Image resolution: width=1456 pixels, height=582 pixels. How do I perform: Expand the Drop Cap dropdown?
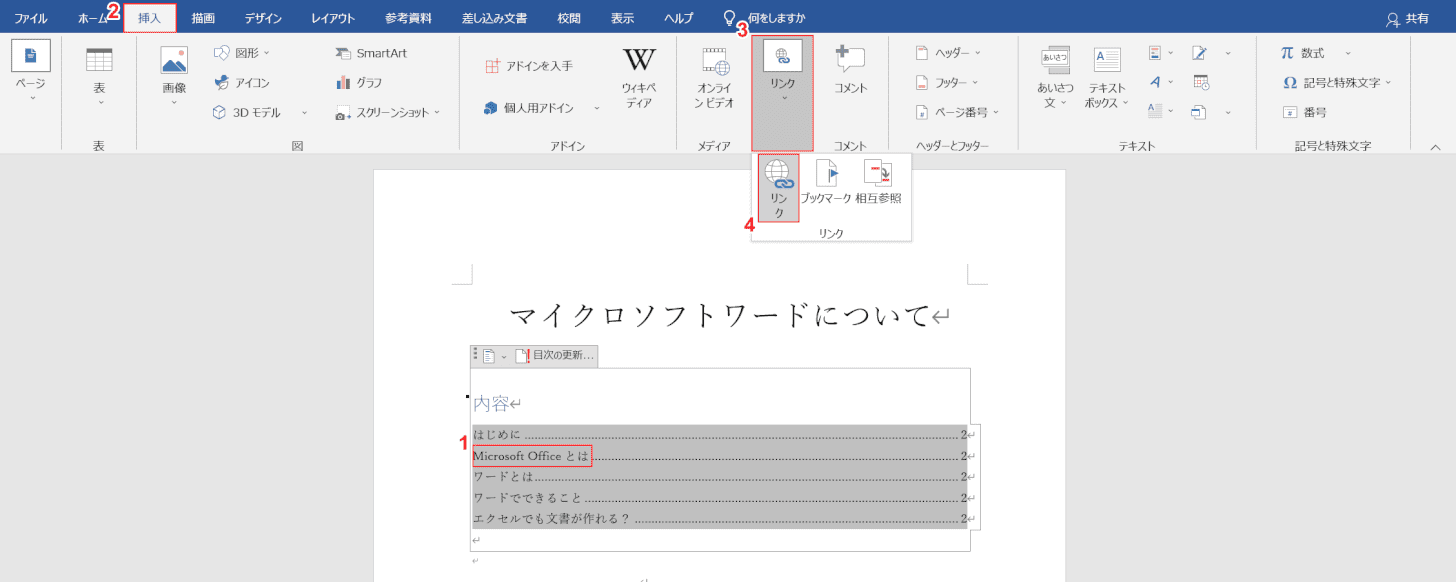point(1170,112)
